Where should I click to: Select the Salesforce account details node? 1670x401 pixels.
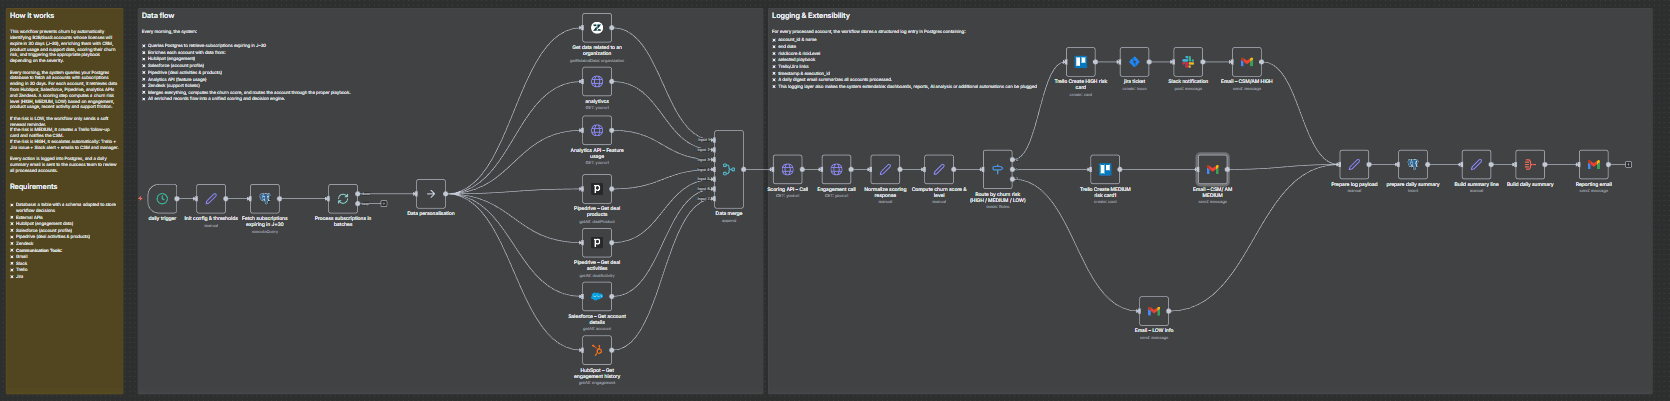[597, 297]
